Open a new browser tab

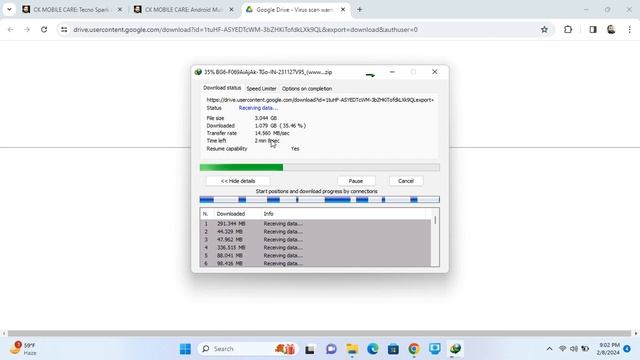point(360,9)
